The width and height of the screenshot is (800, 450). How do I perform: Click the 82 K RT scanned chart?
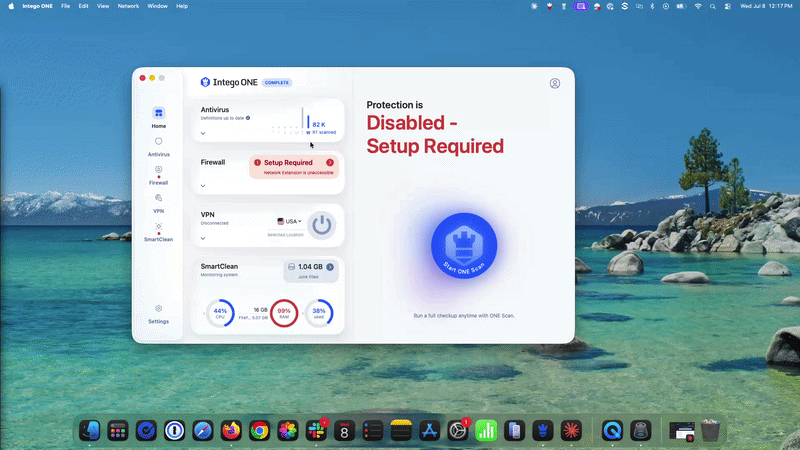point(305,121)
